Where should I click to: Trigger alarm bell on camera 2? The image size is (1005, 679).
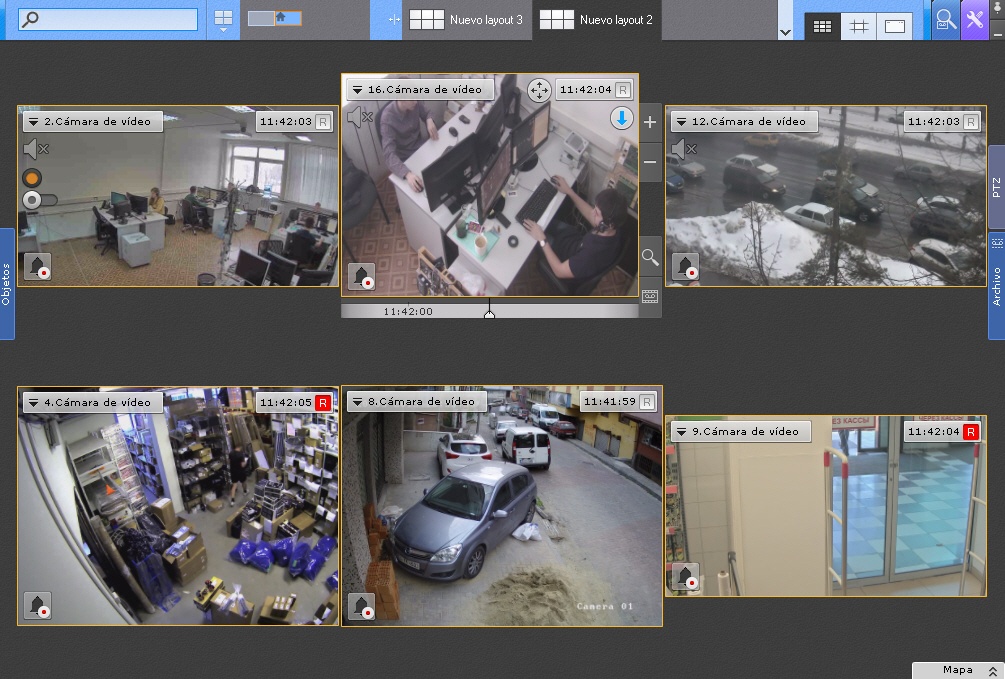tap(37, 266)
